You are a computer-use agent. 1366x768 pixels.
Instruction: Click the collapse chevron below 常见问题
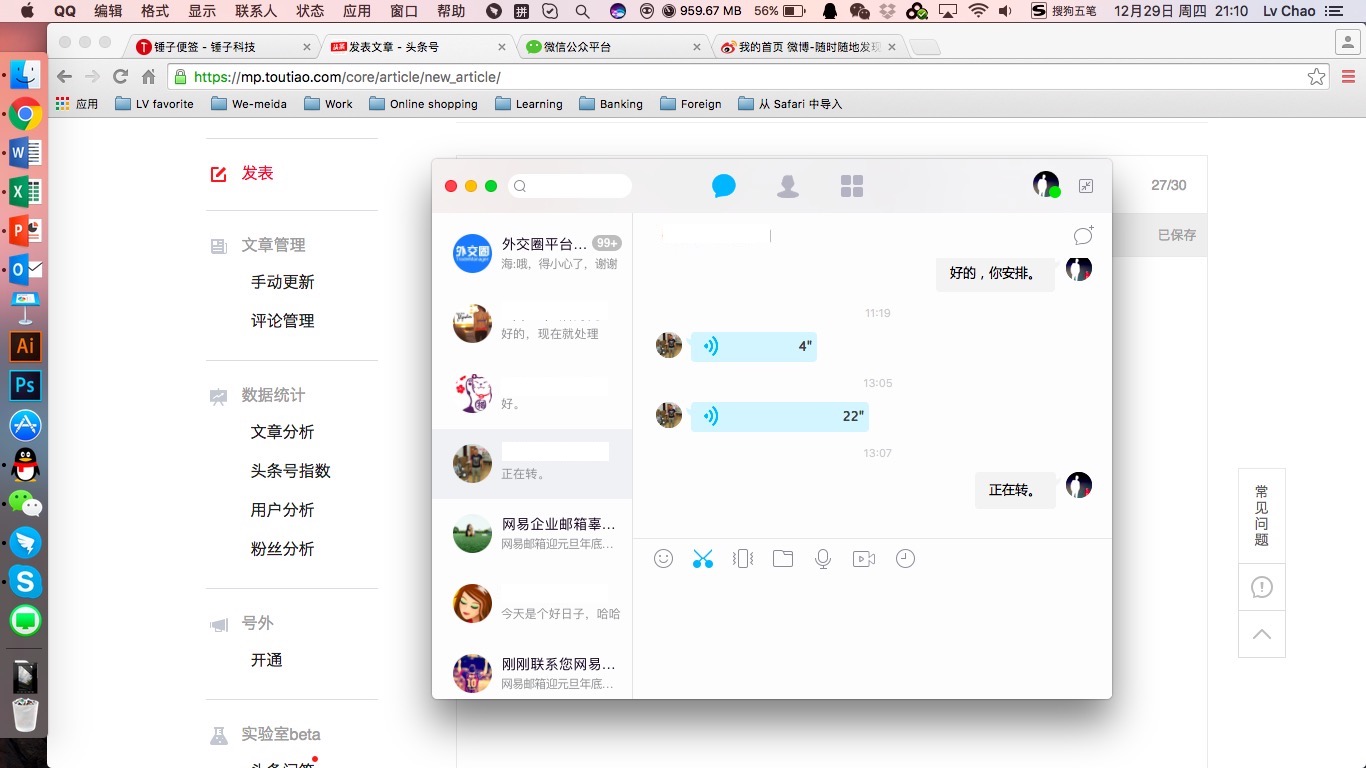[1261, 634]
